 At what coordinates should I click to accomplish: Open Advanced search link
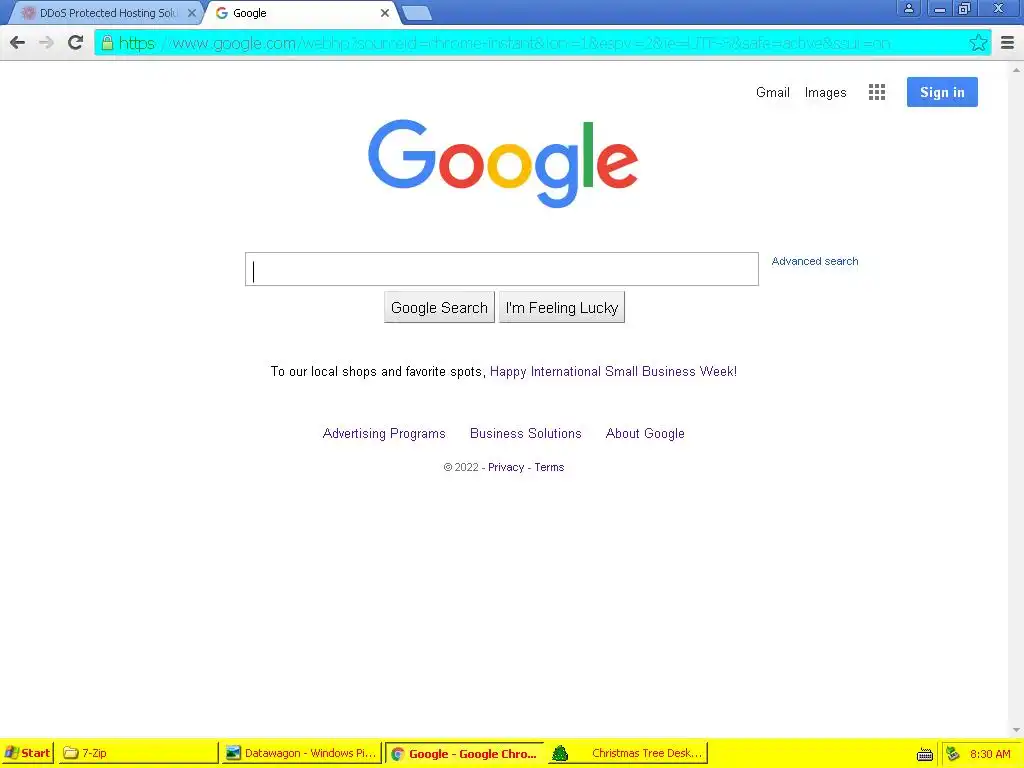pyautogui.click(x=815, y=261)
